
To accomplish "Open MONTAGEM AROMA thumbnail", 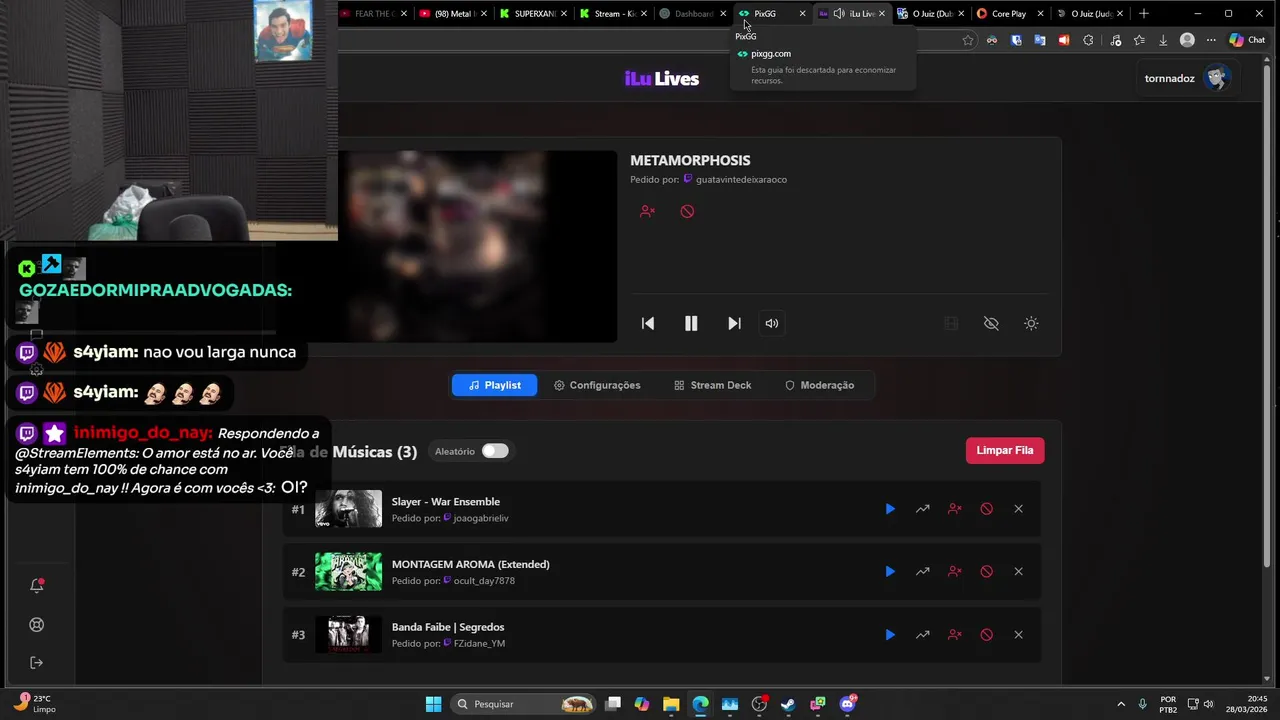I will 348,572.
